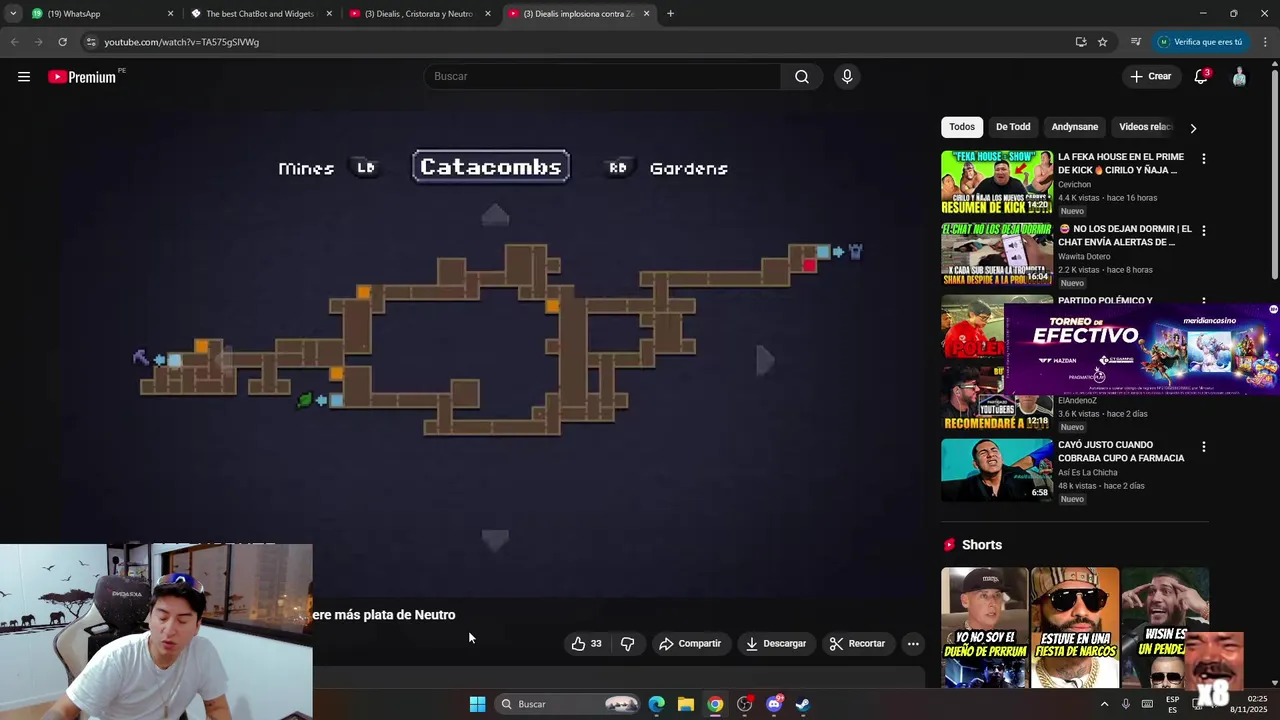Click the Descargar button
1280x720 pixels.
[776, 644]
